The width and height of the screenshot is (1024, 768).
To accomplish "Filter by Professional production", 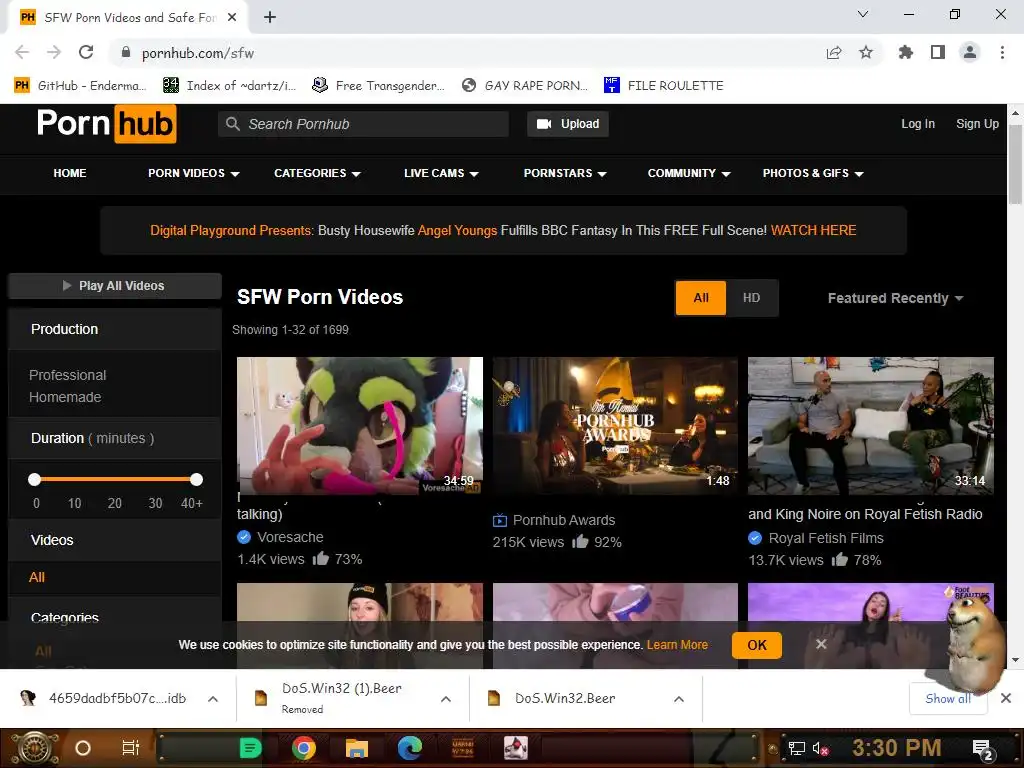I will (67, 376).
